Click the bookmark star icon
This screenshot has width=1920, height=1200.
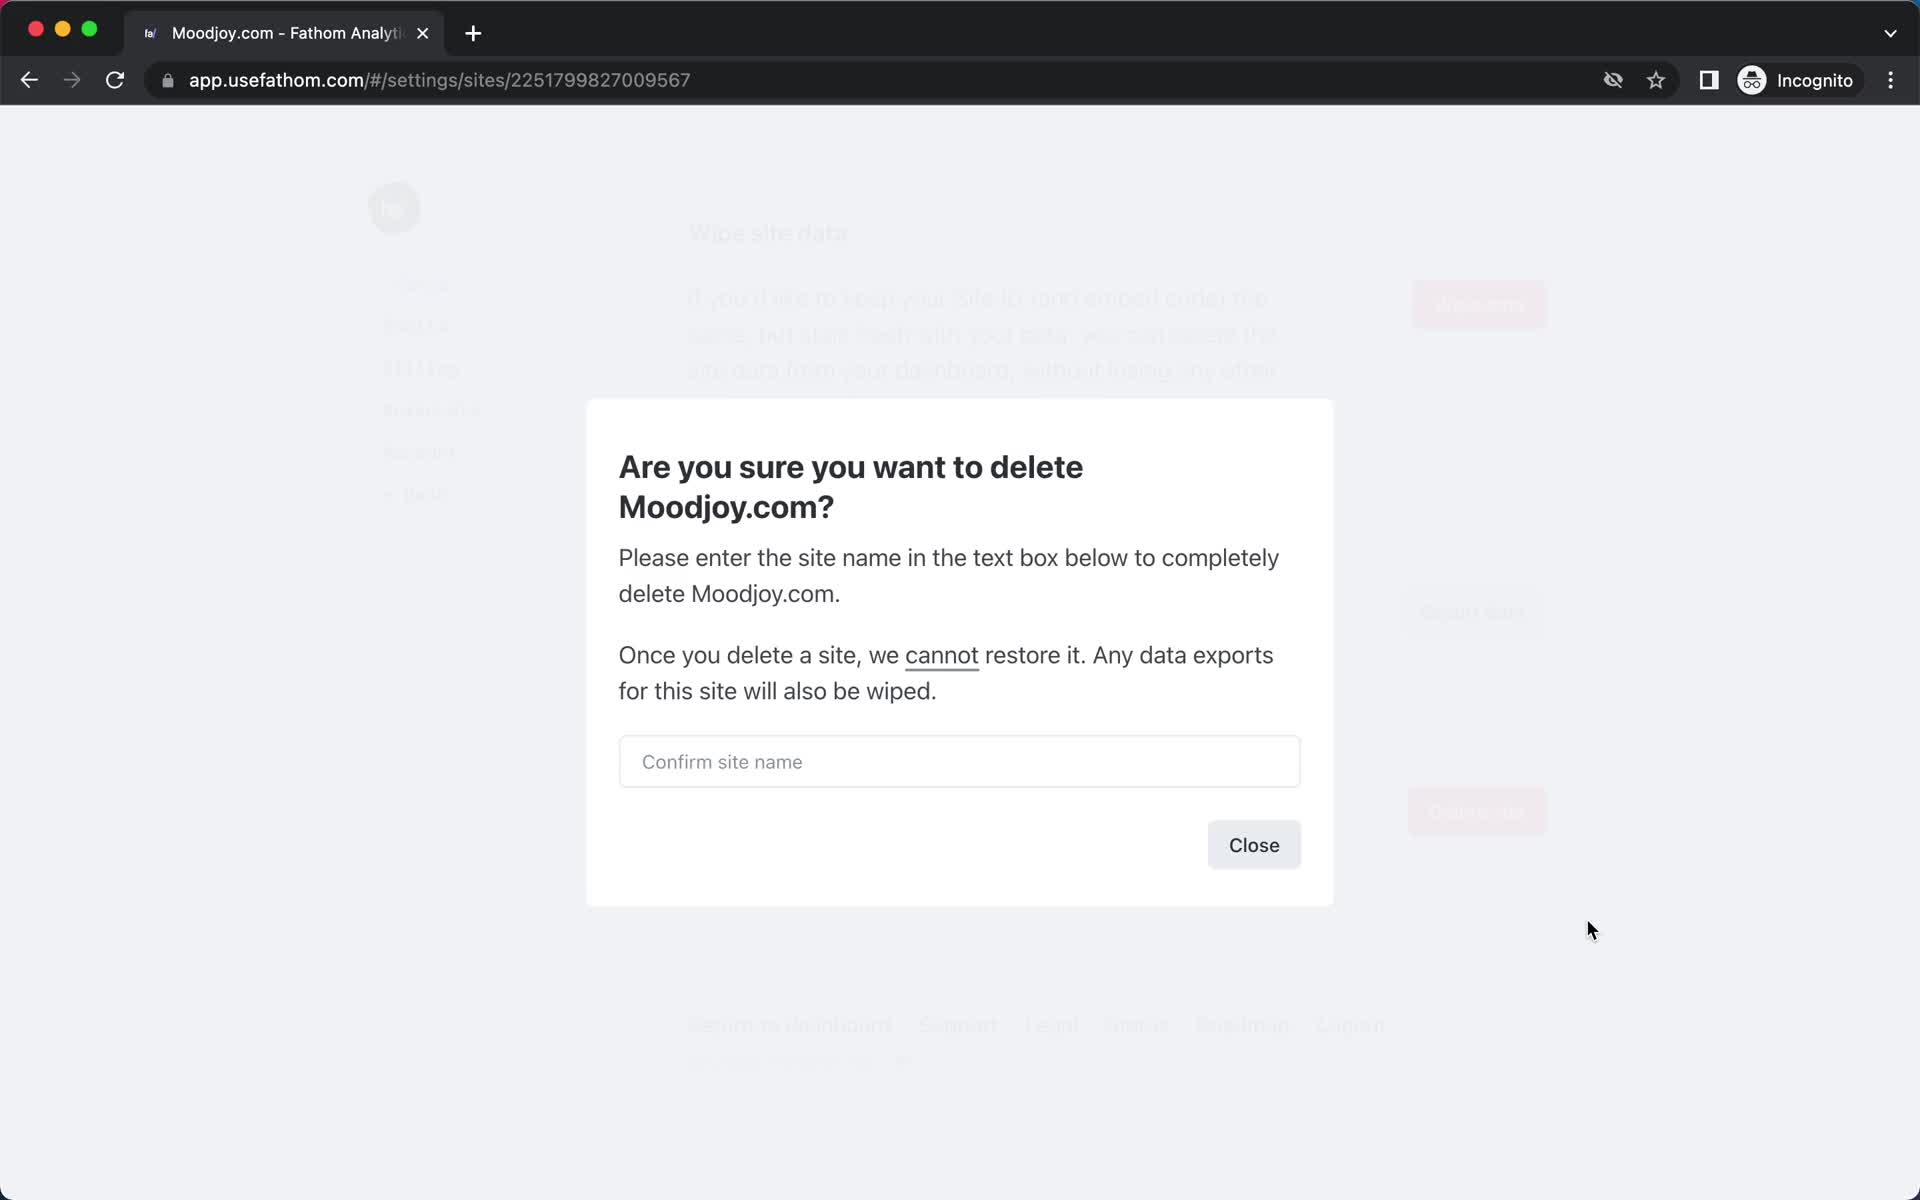(x=1656, y=79)
